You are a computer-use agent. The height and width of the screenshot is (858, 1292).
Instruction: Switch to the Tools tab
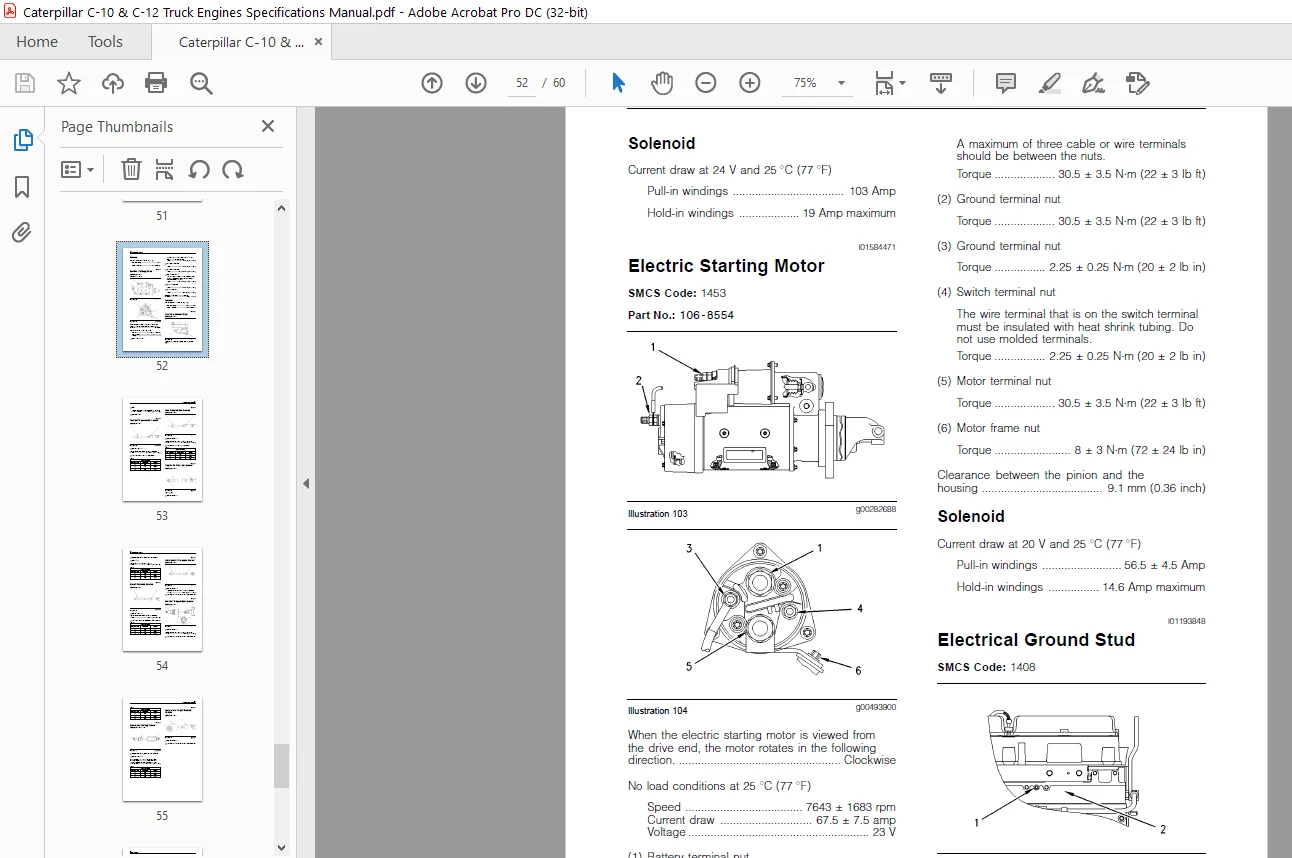pyautogui.click(x=105, y=41)
